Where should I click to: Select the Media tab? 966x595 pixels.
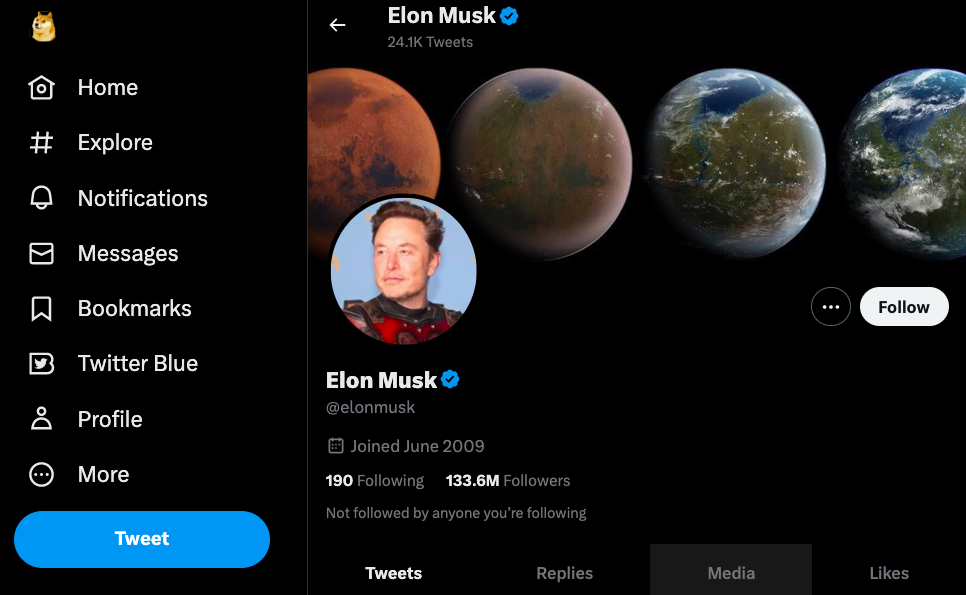(730, 573)
